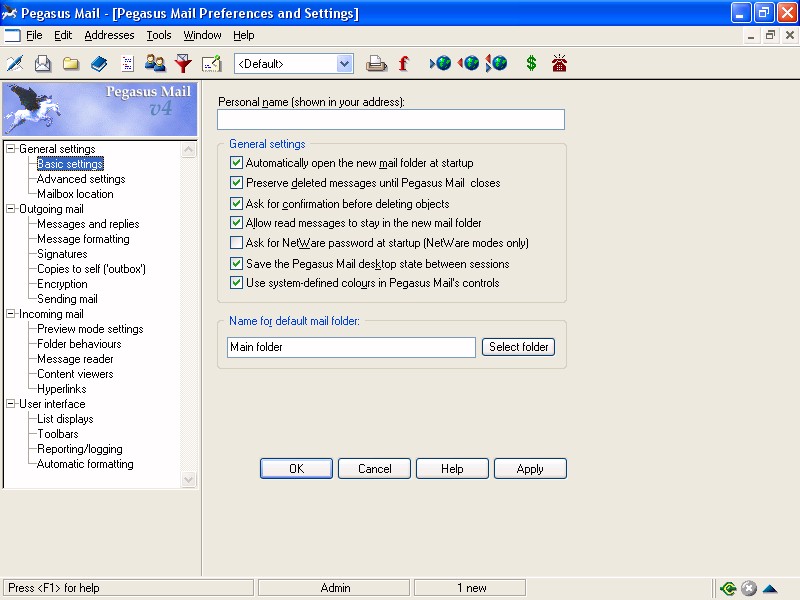Screen dimensions: 800x600
Task: Click the Help button in preferences
Action: (453, 468)
